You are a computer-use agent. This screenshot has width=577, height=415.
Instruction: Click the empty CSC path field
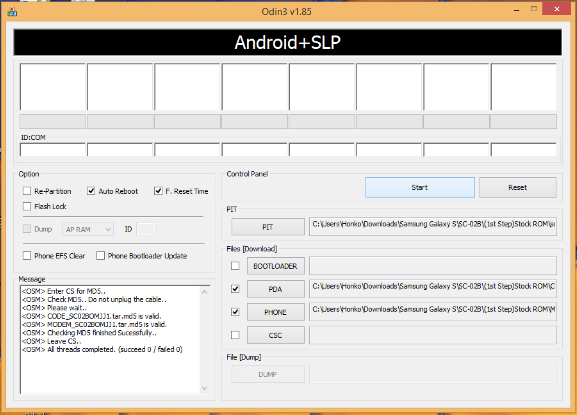[x=433, y=335]
